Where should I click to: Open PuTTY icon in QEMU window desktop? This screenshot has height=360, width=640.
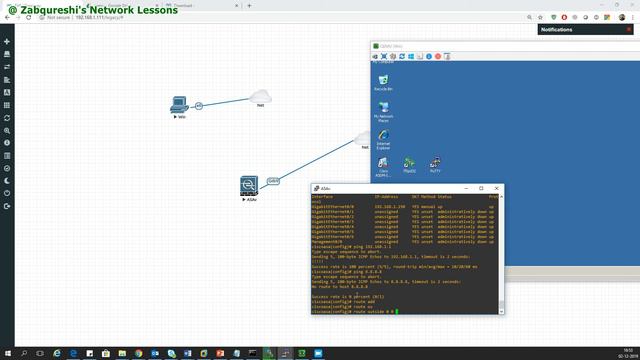(435, 165)
